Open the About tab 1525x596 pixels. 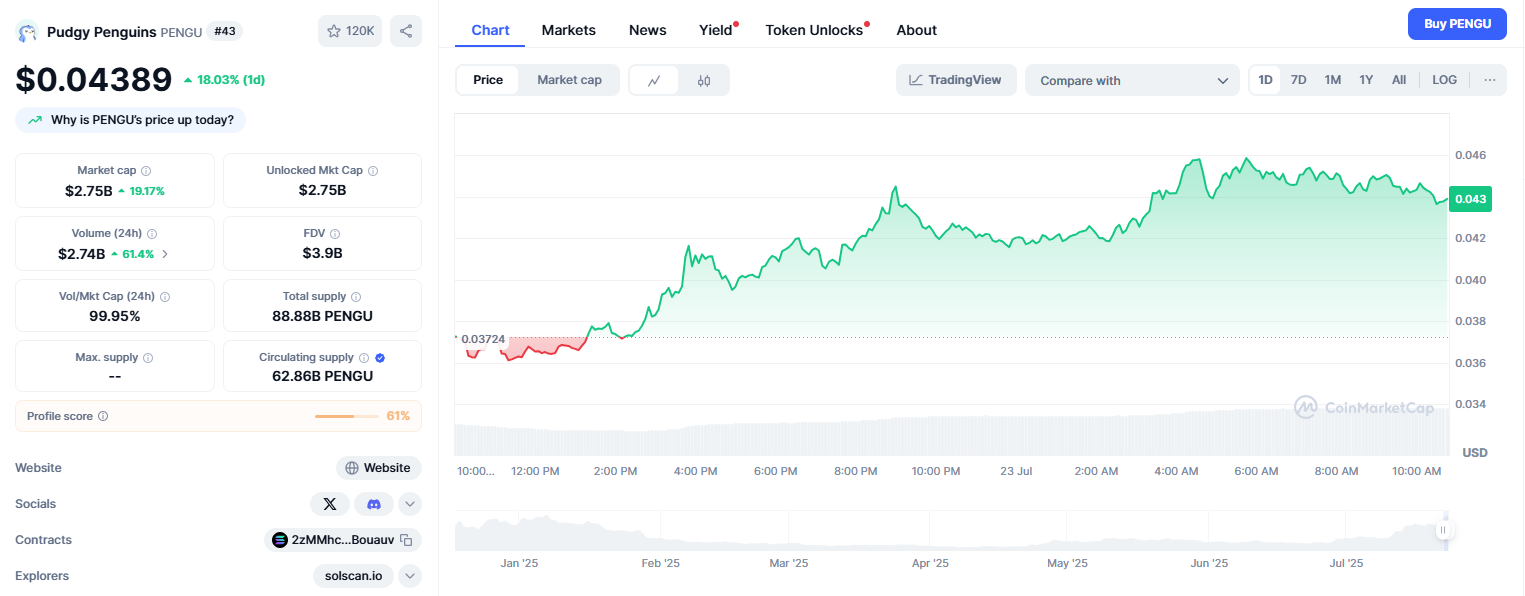(917, 30)
